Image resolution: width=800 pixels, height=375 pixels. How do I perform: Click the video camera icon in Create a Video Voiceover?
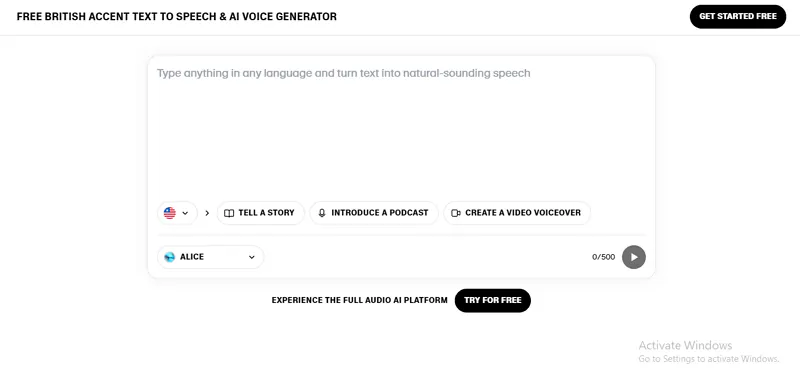click(456, 213)
